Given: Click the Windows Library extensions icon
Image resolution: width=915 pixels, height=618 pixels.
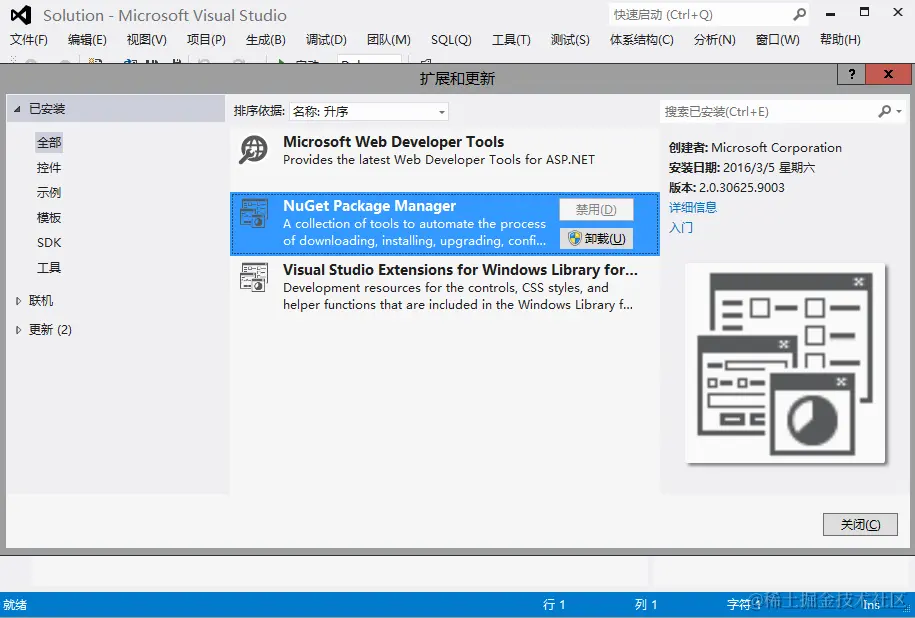Looking at the screenshot, I should tap(254, 277).
